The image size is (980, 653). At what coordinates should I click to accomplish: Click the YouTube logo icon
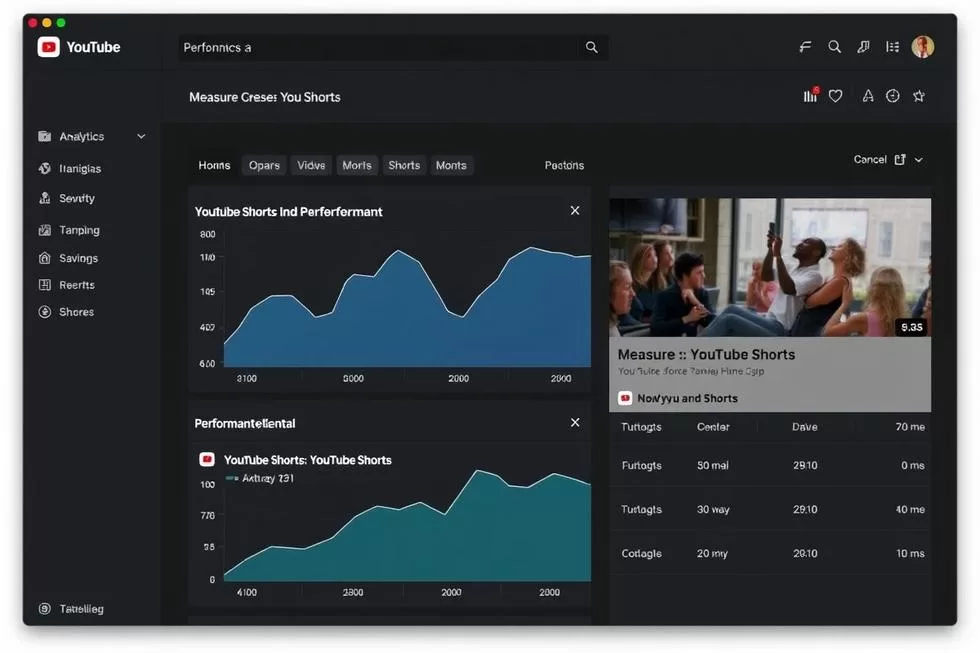tap(49, 47)
